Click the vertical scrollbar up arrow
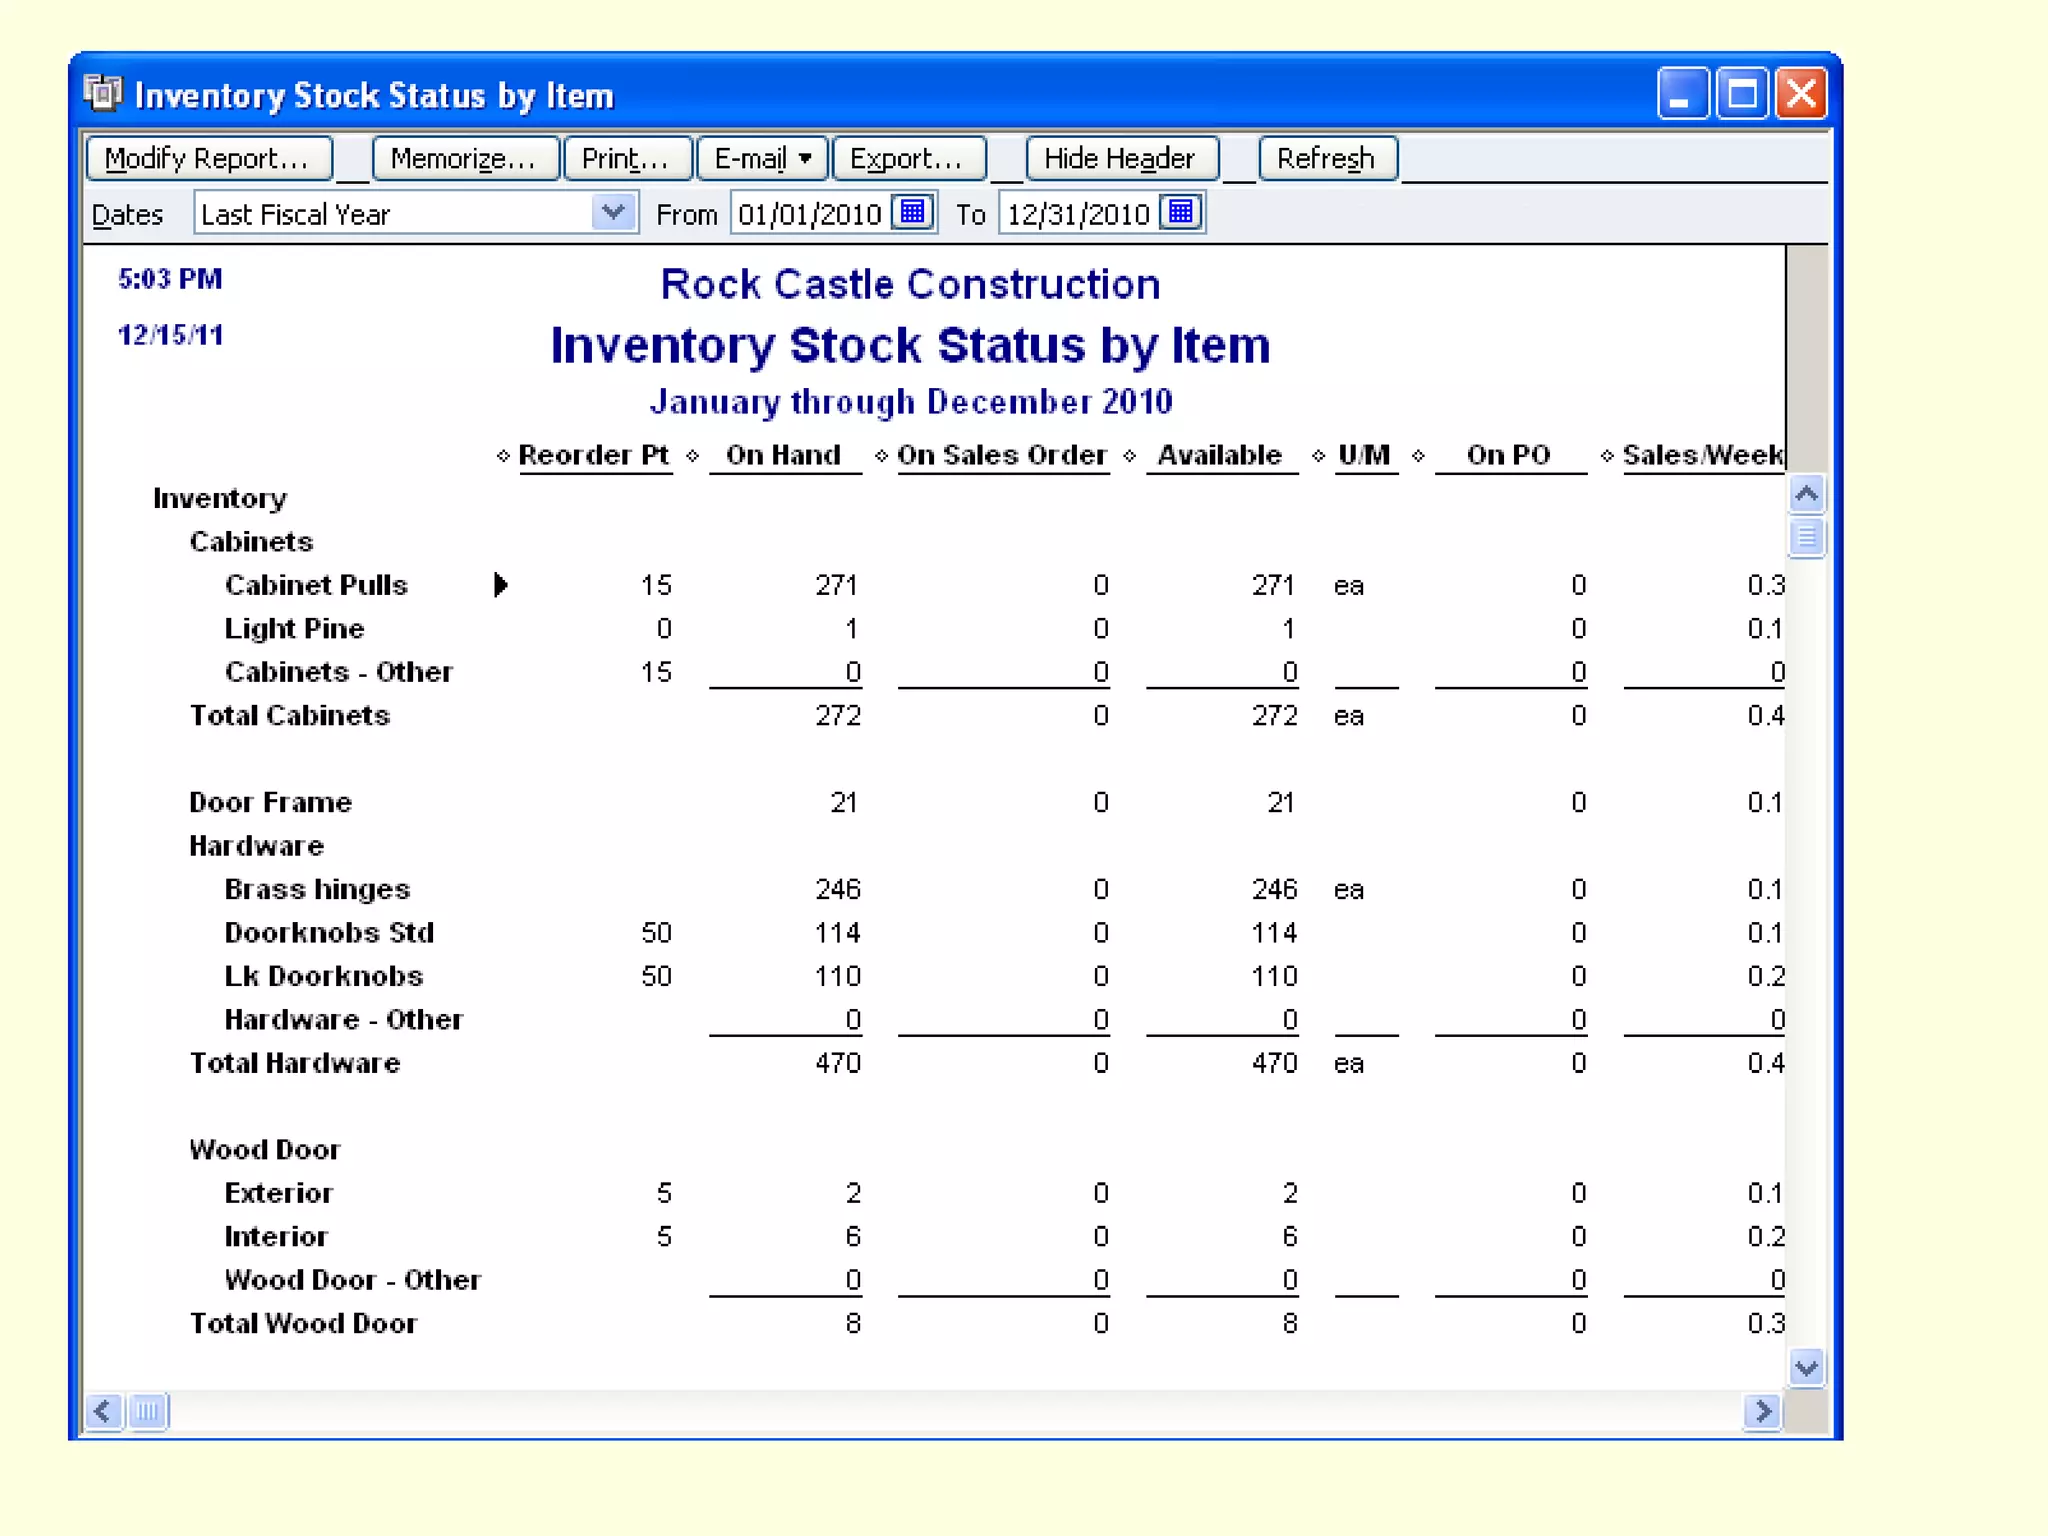 tap(1806, 494)
